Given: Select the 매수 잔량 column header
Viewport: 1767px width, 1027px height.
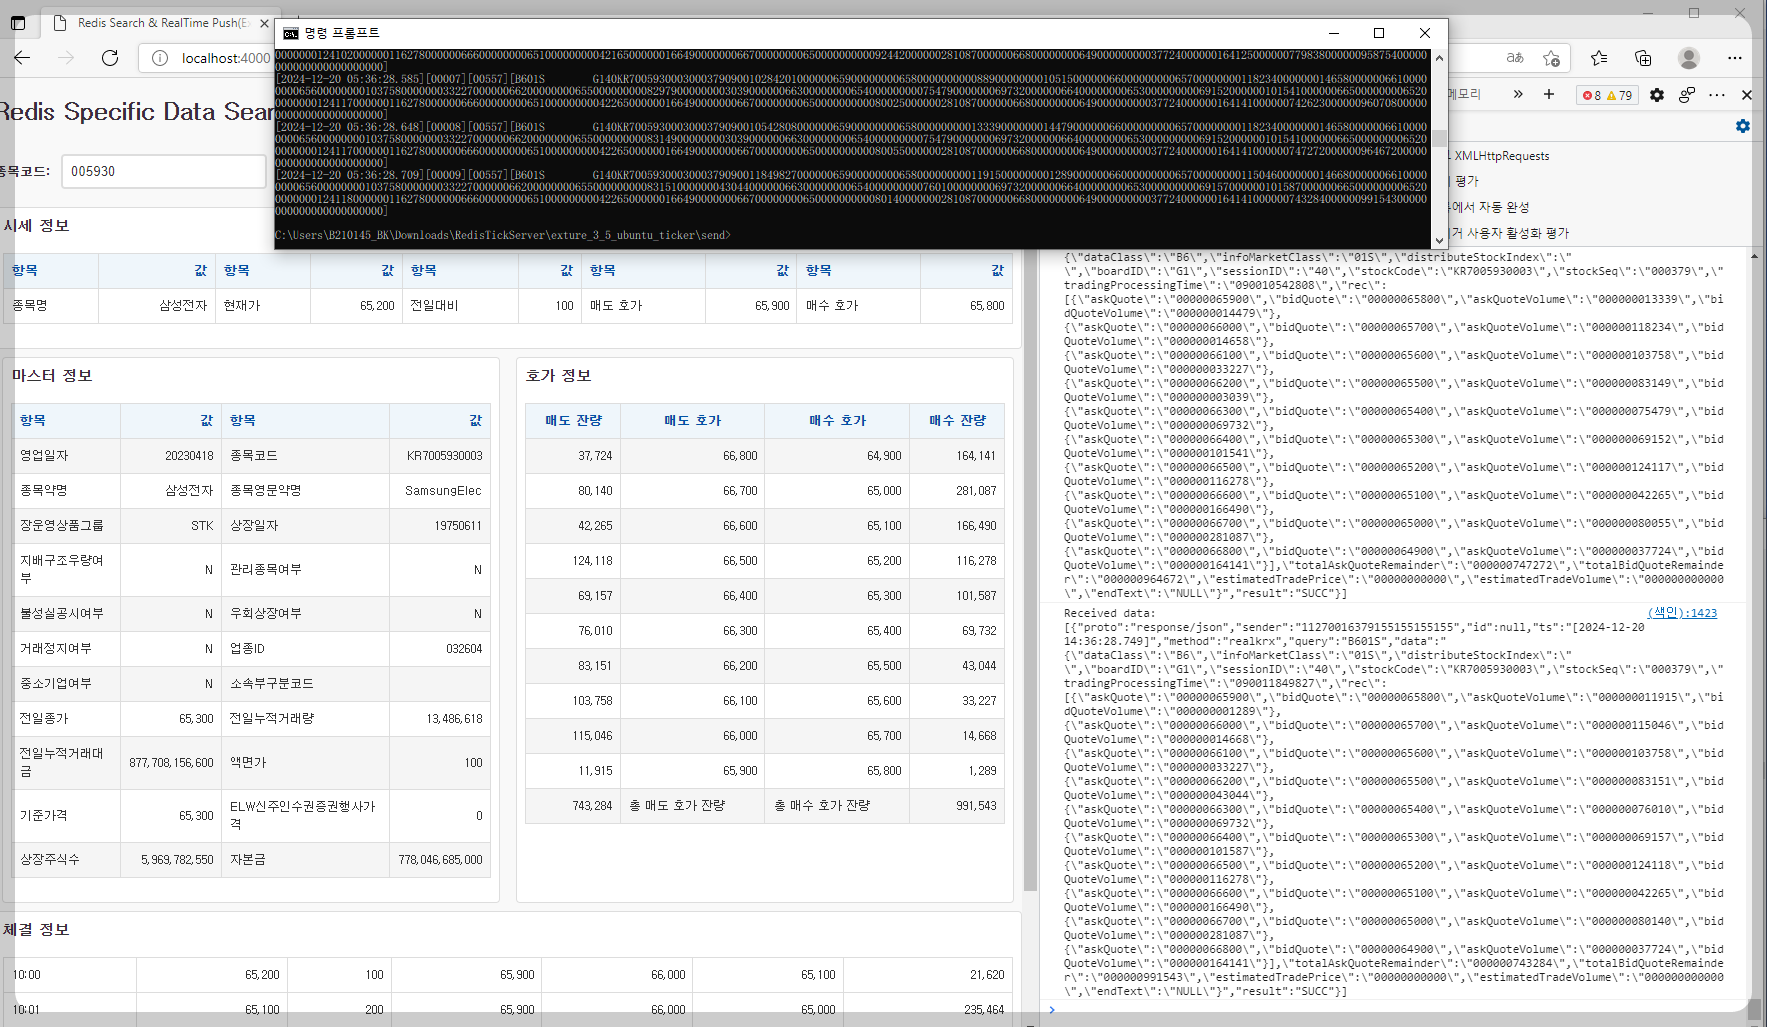Looking at the screenshot, I should (x=957, y=420).
